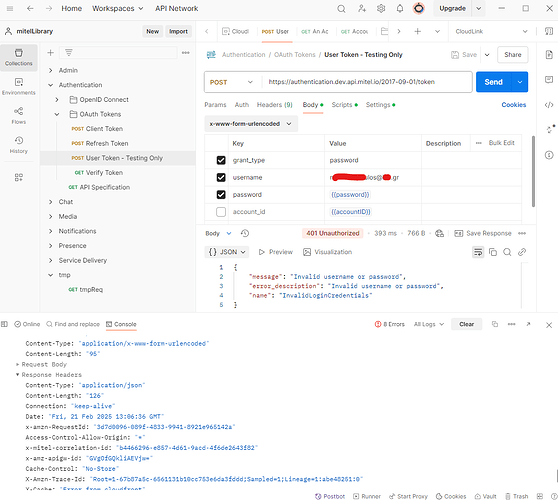
Task: Uncheck the grant_type parameter
Action: click(x=221, y=160)
